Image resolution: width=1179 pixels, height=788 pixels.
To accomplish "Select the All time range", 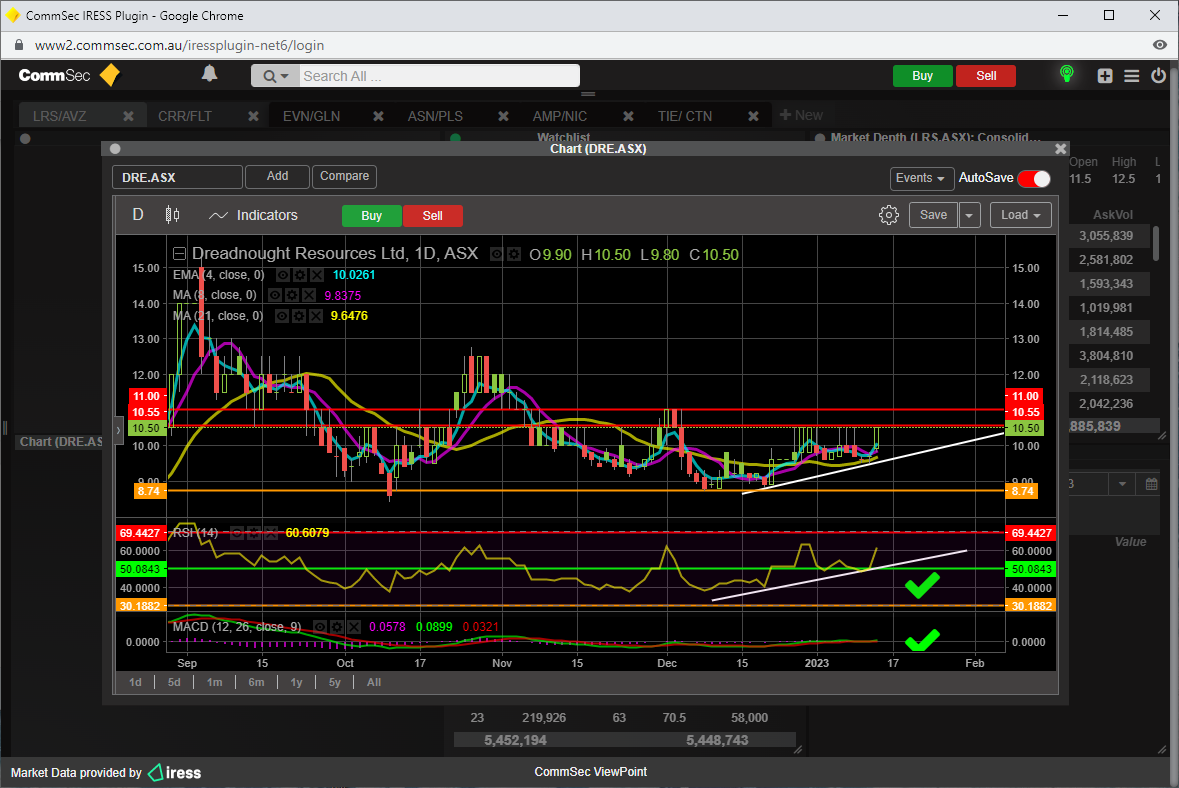I will pos(374,683).
